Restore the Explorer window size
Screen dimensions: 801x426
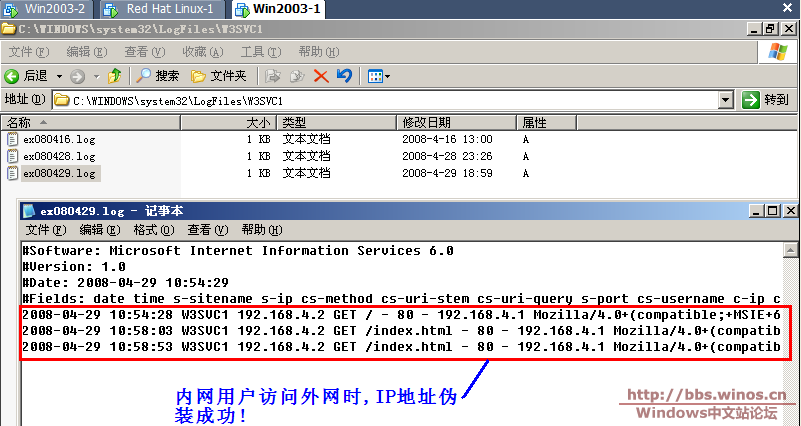[x=771, y=29]
